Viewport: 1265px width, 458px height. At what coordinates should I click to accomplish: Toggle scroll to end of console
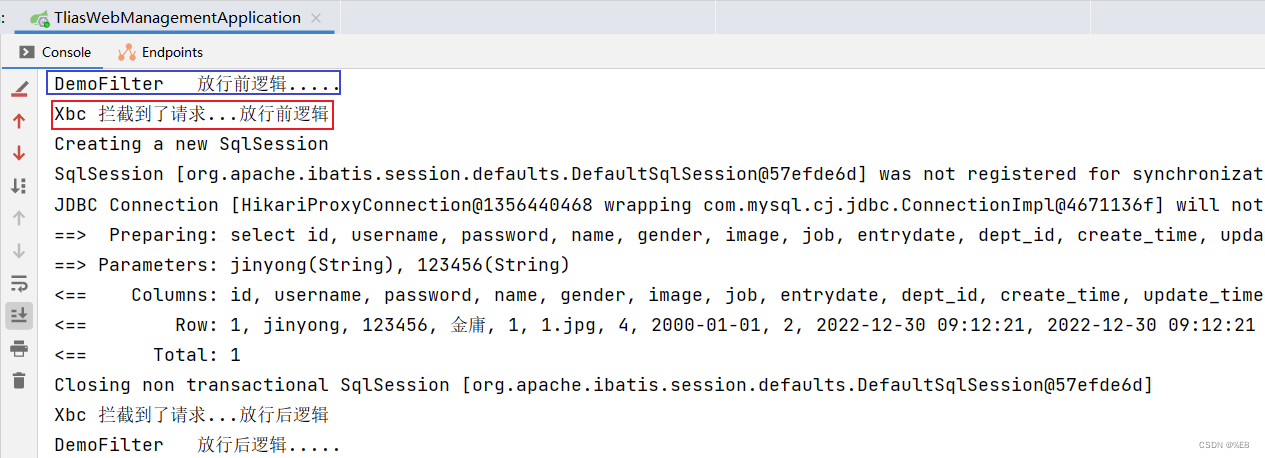(x=19, y=315)
